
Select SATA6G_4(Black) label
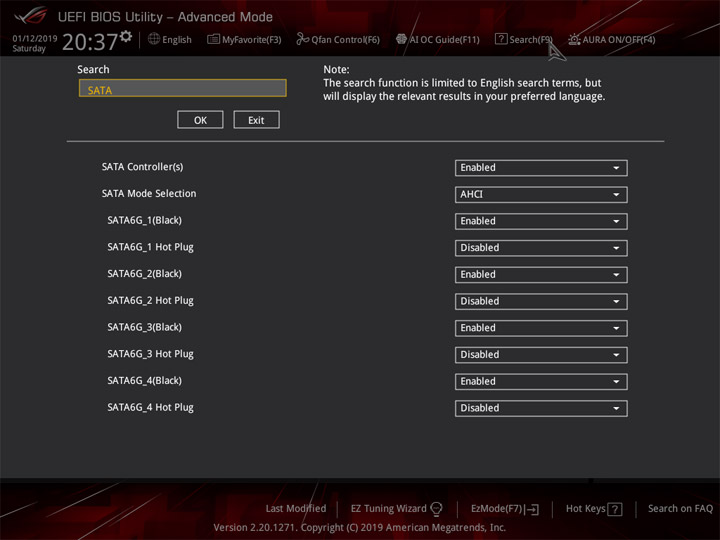click(145, 380)
